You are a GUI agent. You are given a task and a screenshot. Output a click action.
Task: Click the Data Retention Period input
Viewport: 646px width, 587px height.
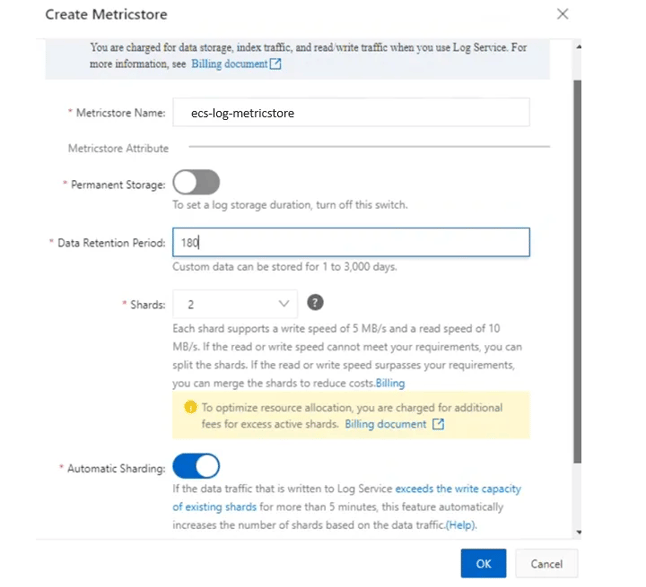[x=351, y=242]
